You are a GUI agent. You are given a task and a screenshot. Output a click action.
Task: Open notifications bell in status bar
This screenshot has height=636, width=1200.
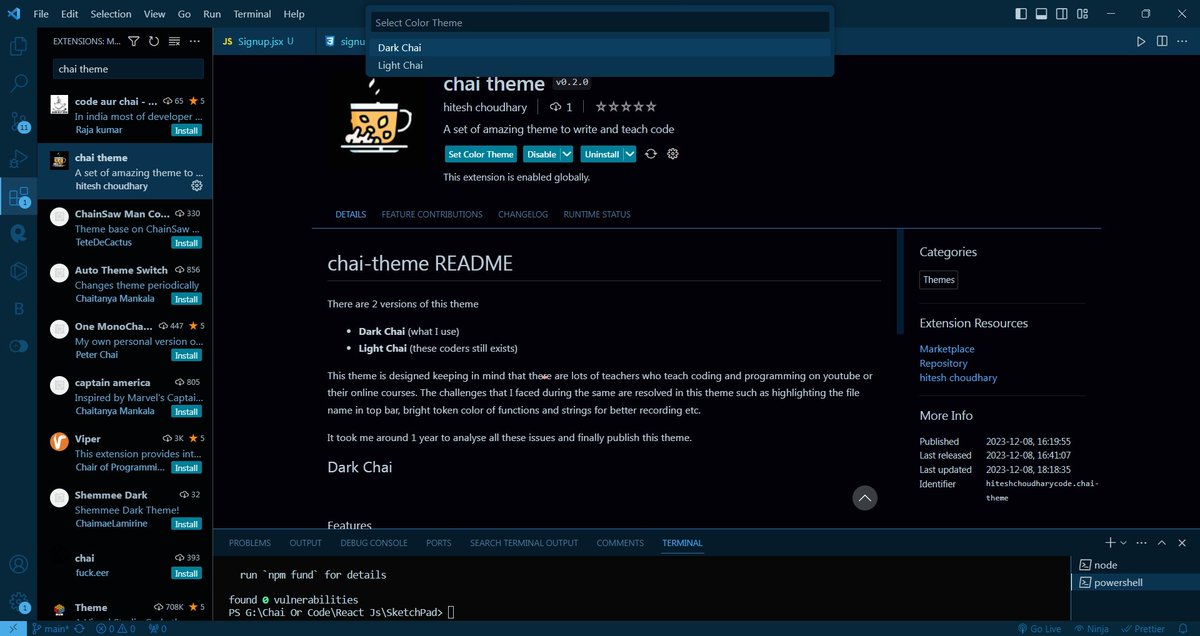1185,629
